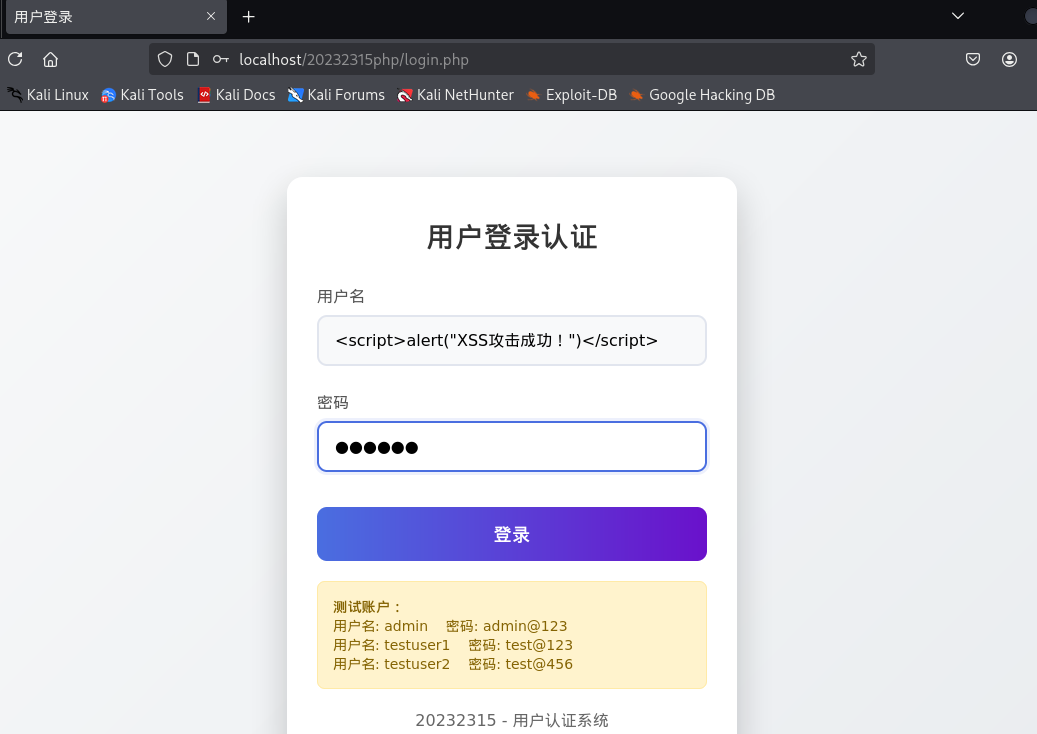Viewport: 1037px width, 734px height.
Task: Click the 用户名 username input field
Action: click(512, 341)
